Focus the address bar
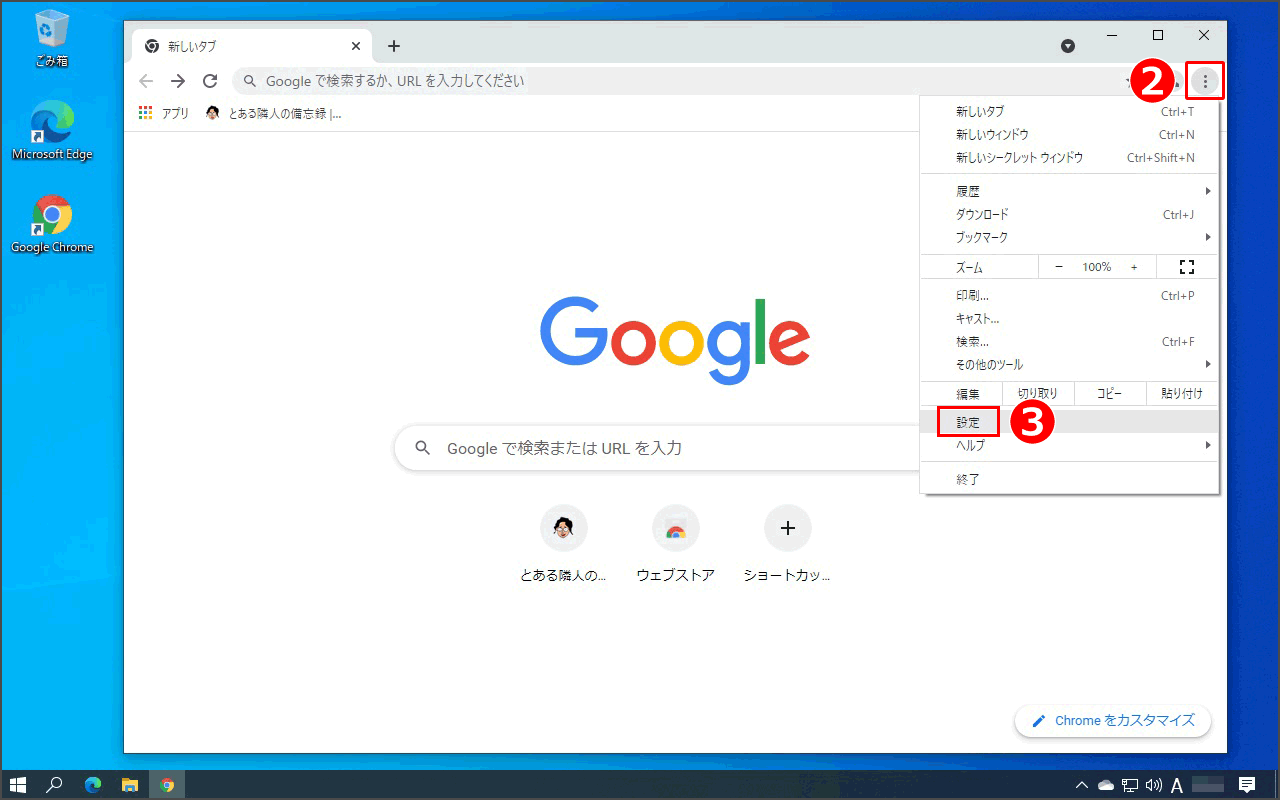Image resolution: width=1280 pixels, height=800 pixels. tap(680, 81)
